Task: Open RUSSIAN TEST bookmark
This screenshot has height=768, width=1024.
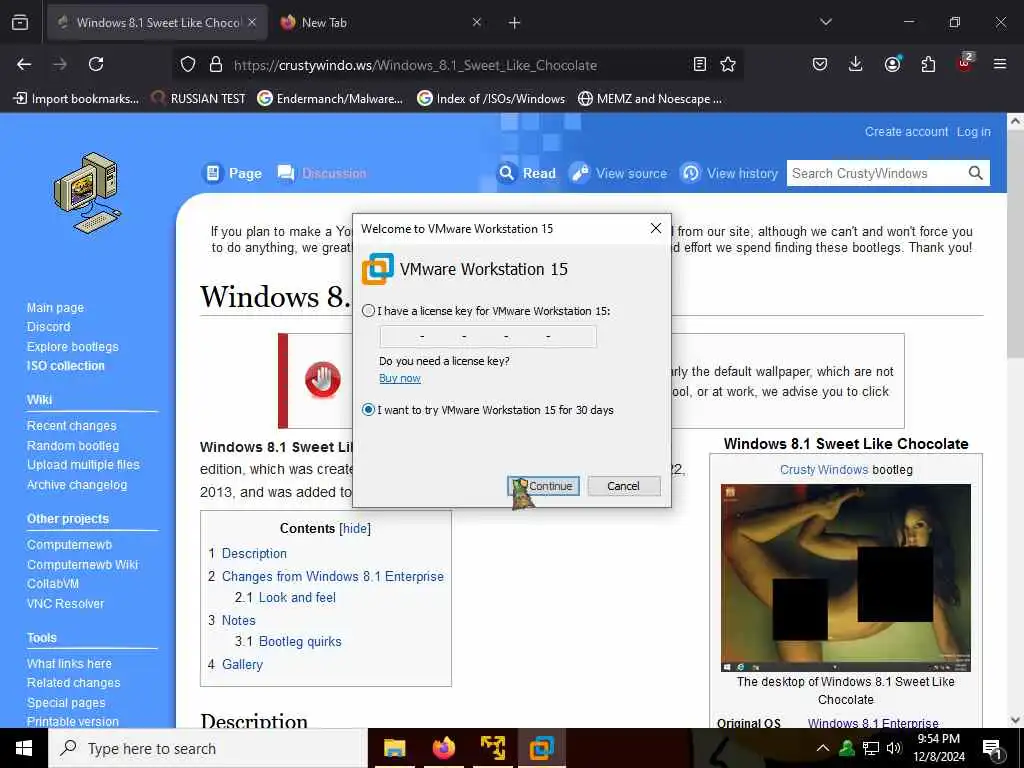Action: point(199,99)
